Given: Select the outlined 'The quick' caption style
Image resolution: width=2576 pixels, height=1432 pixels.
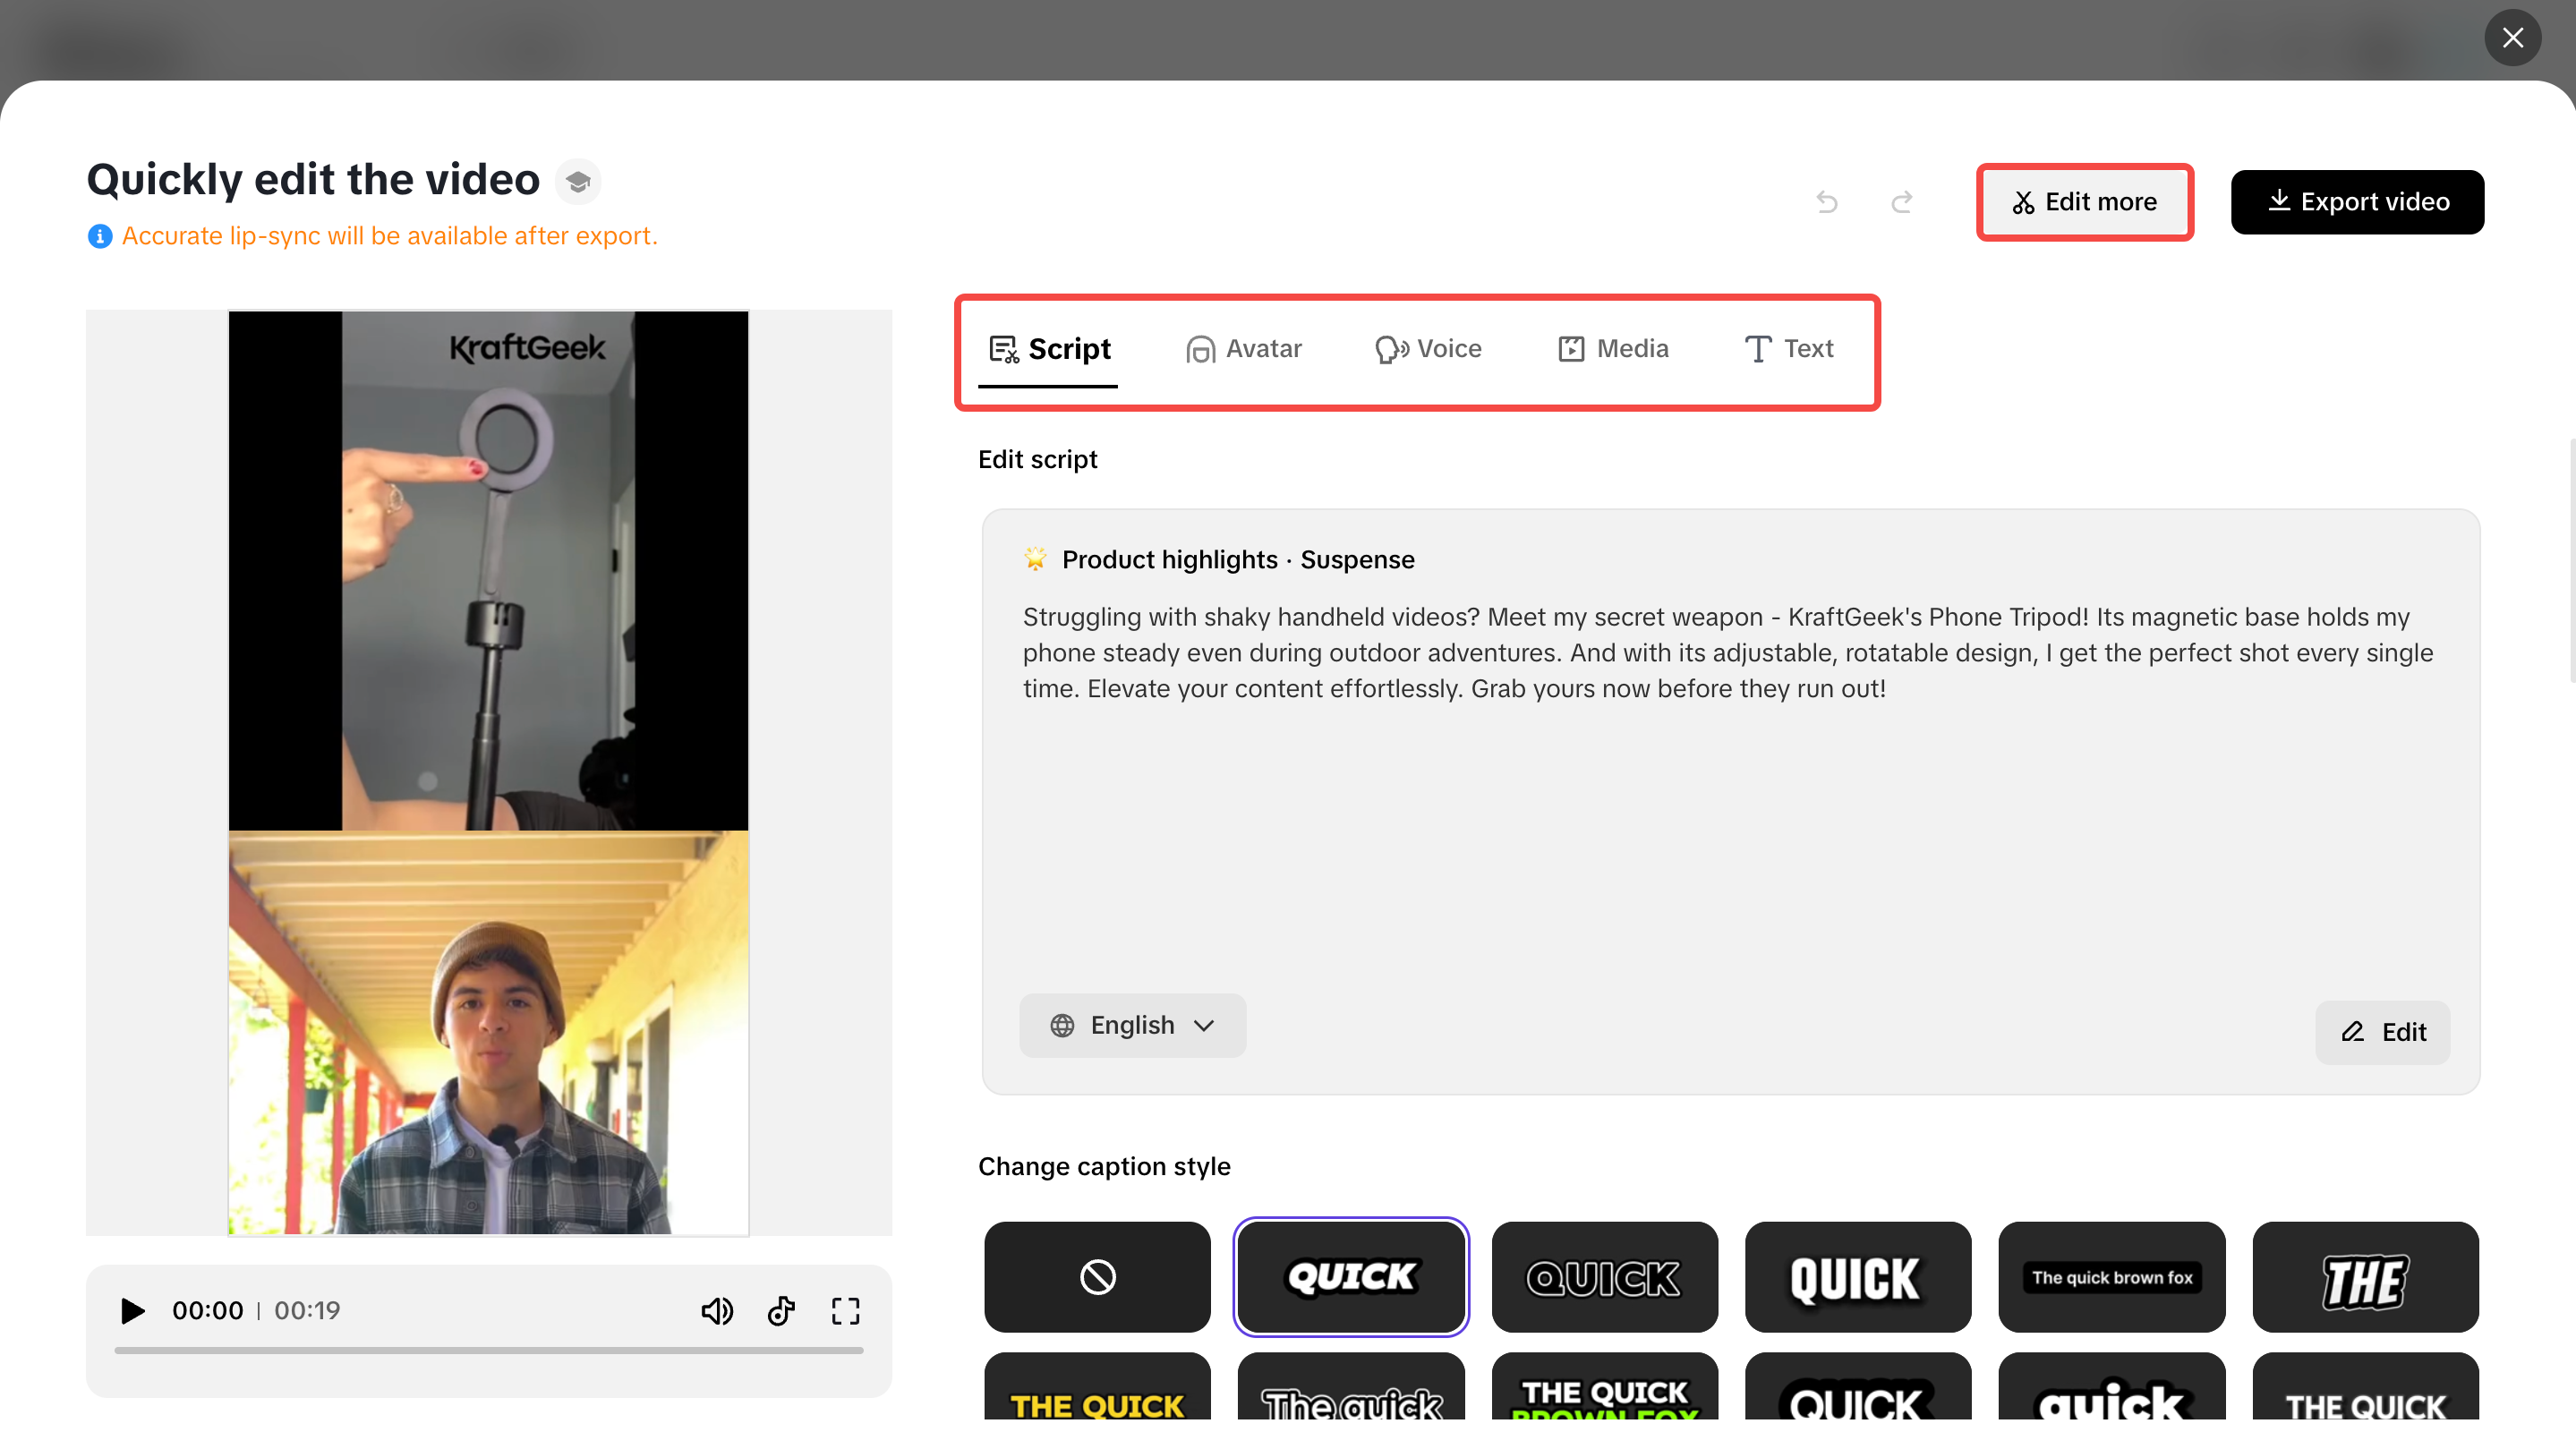Looking at the screenshot, I should point(1351,1386).
